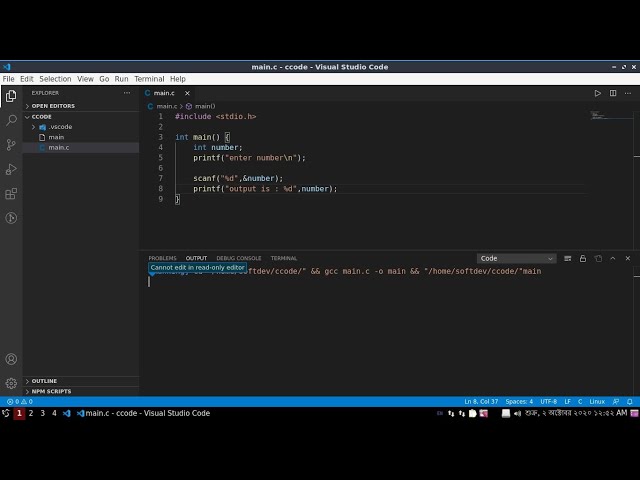The width and height of the screenshot is (640, 480).
Task: Switch to the Output panel tab
Action: click(196, 258)
